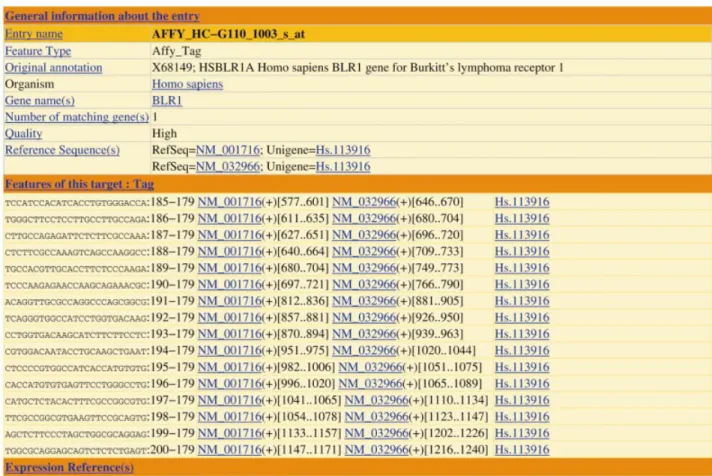The height and width of the screenshot is (476, 712).
Task: Open NM_032966 link in the 187-179 row
Action: 364,235
